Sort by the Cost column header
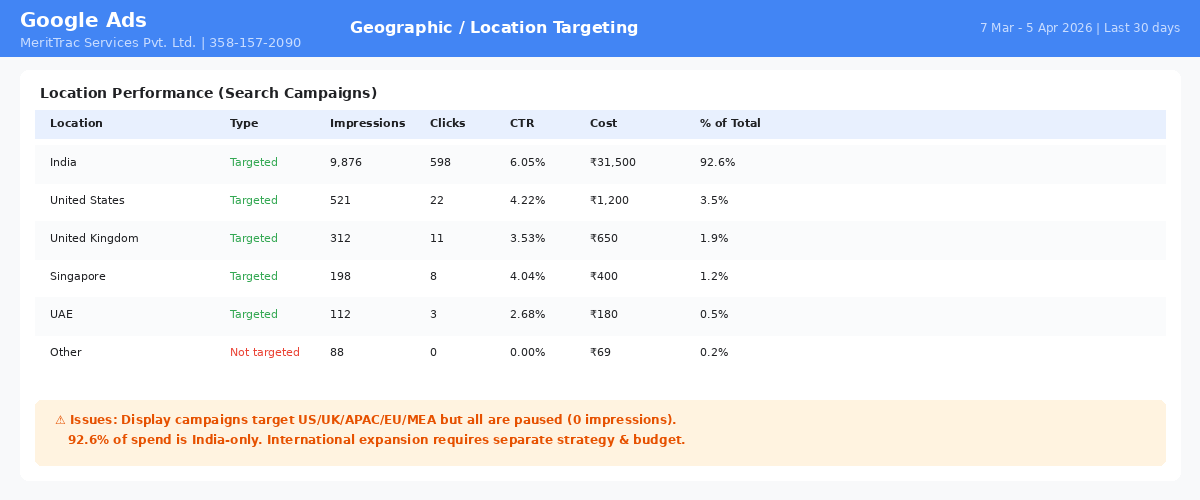 (x=603, y=124)
